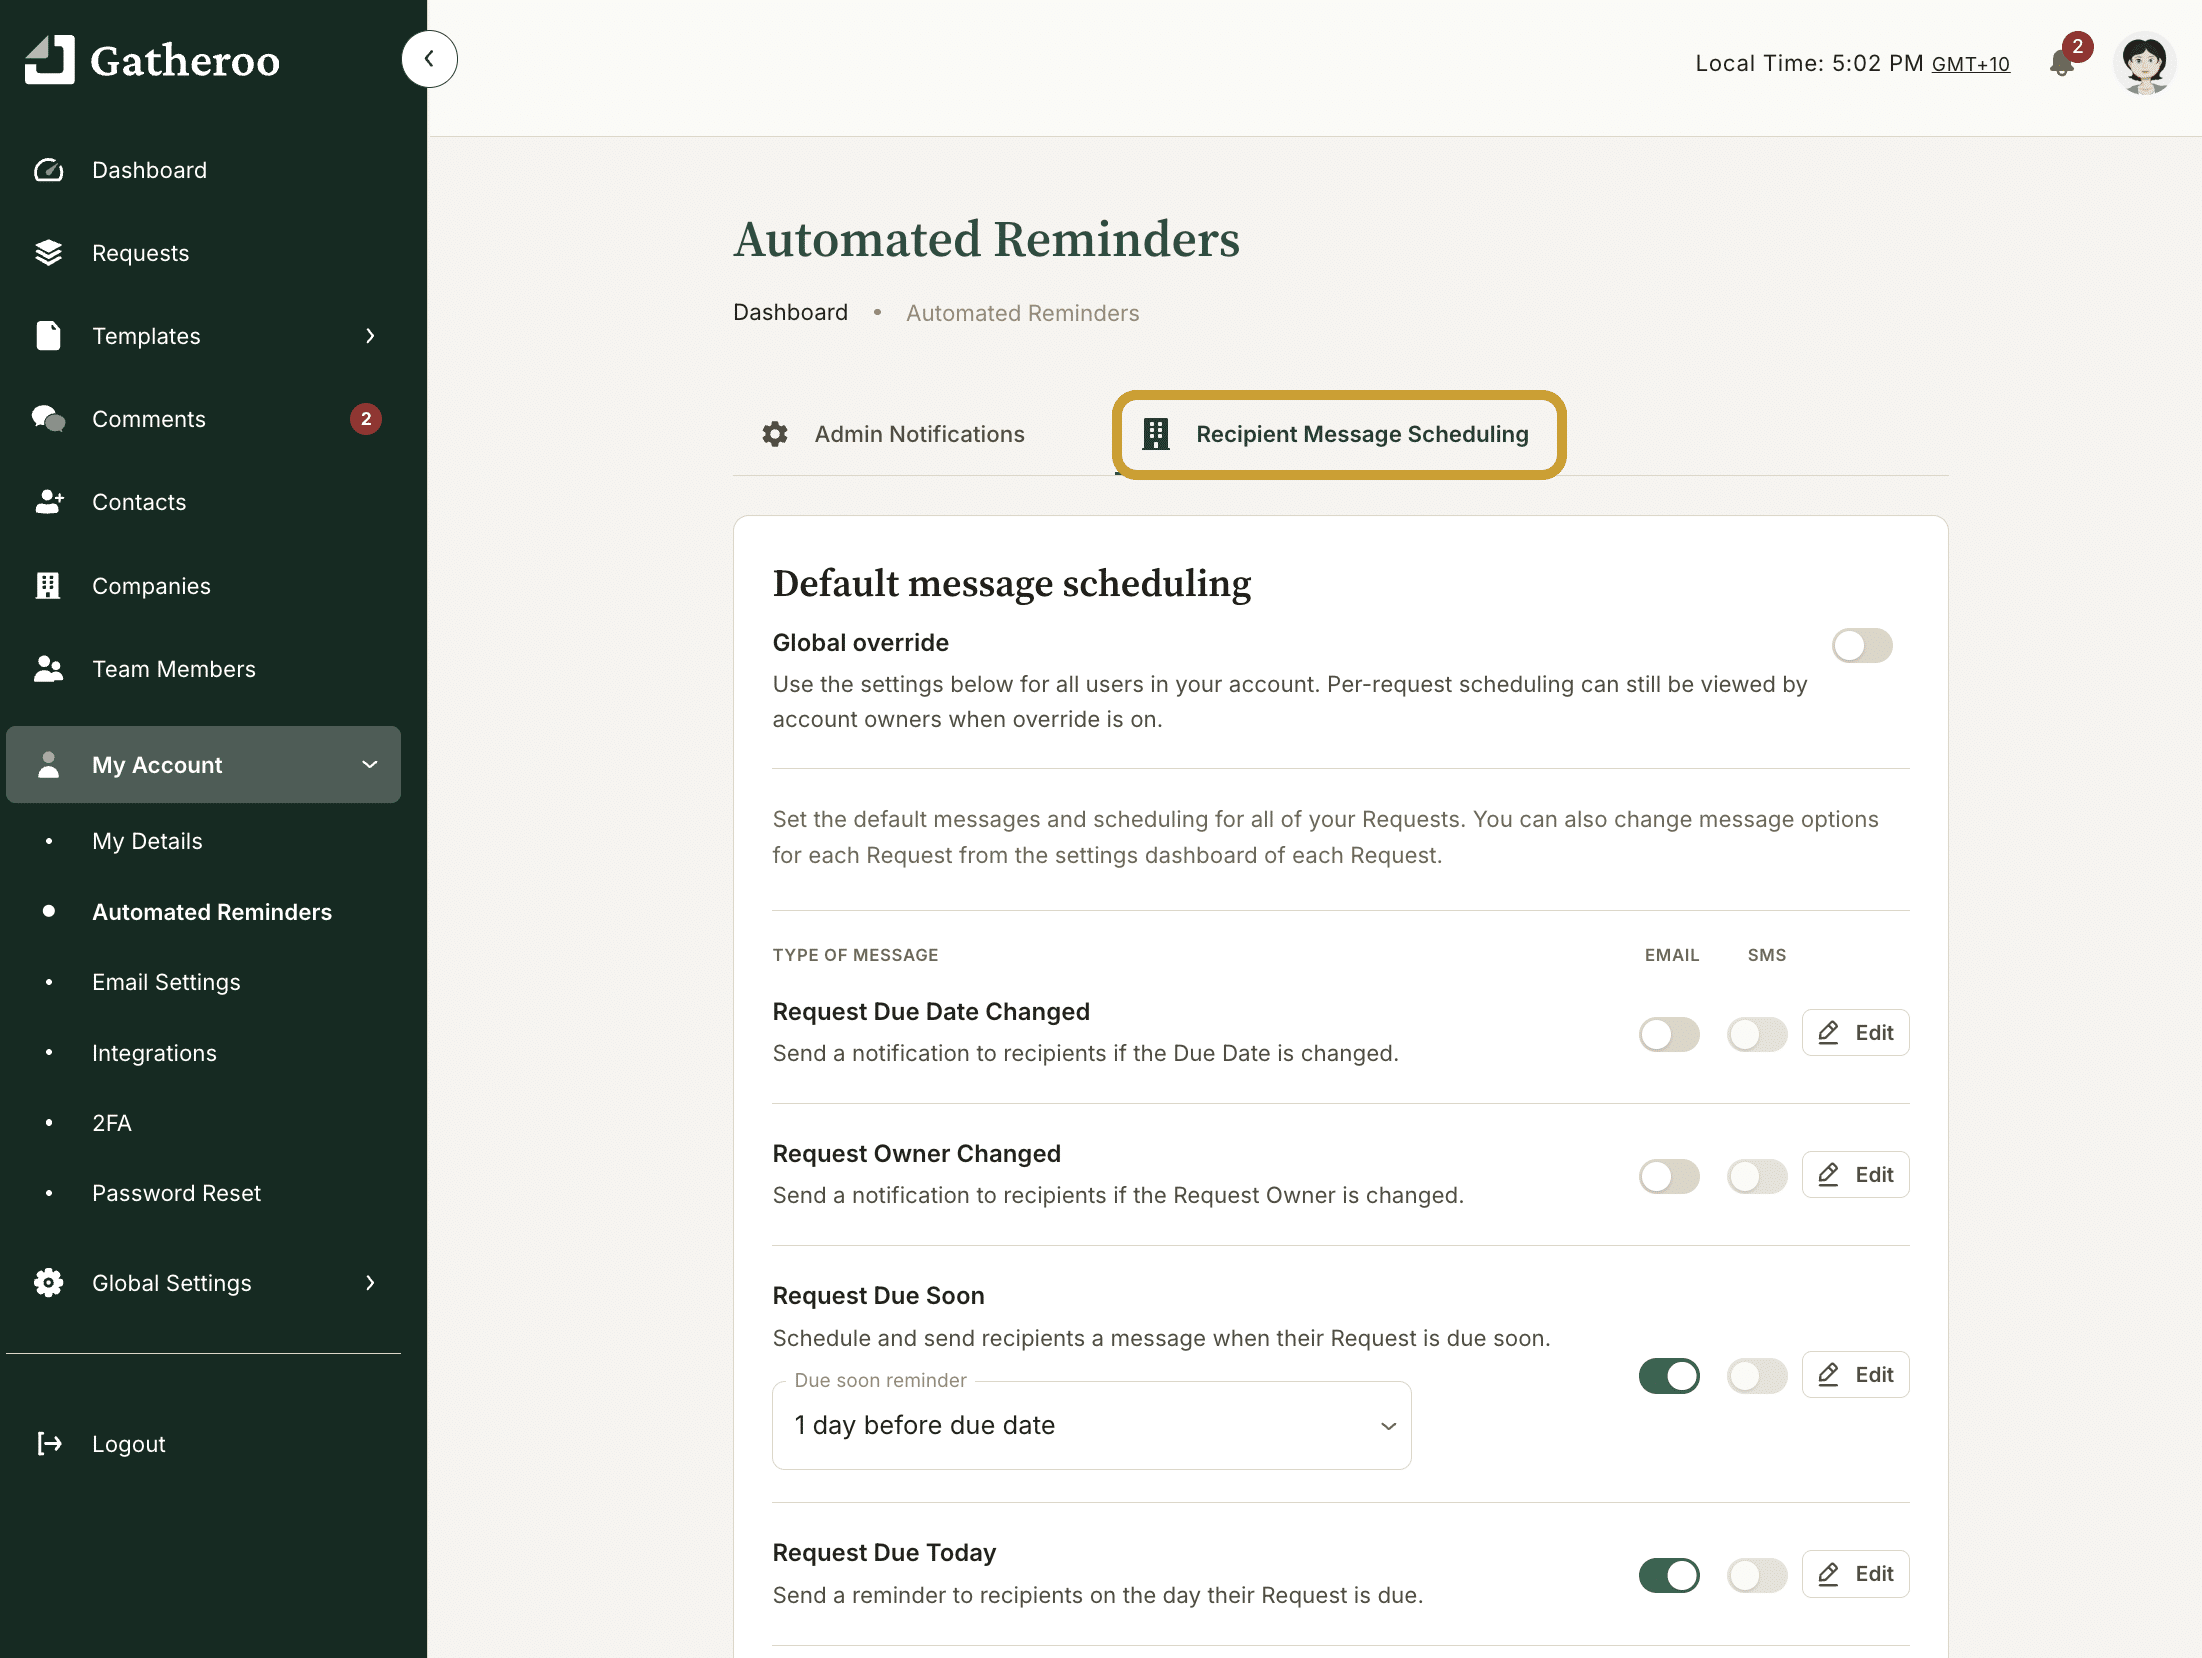Screen dimensions: 2202x1658
Task: Enable SMS for Request Due Today
Action: pyautogui.click(x=1757, y=1575)
